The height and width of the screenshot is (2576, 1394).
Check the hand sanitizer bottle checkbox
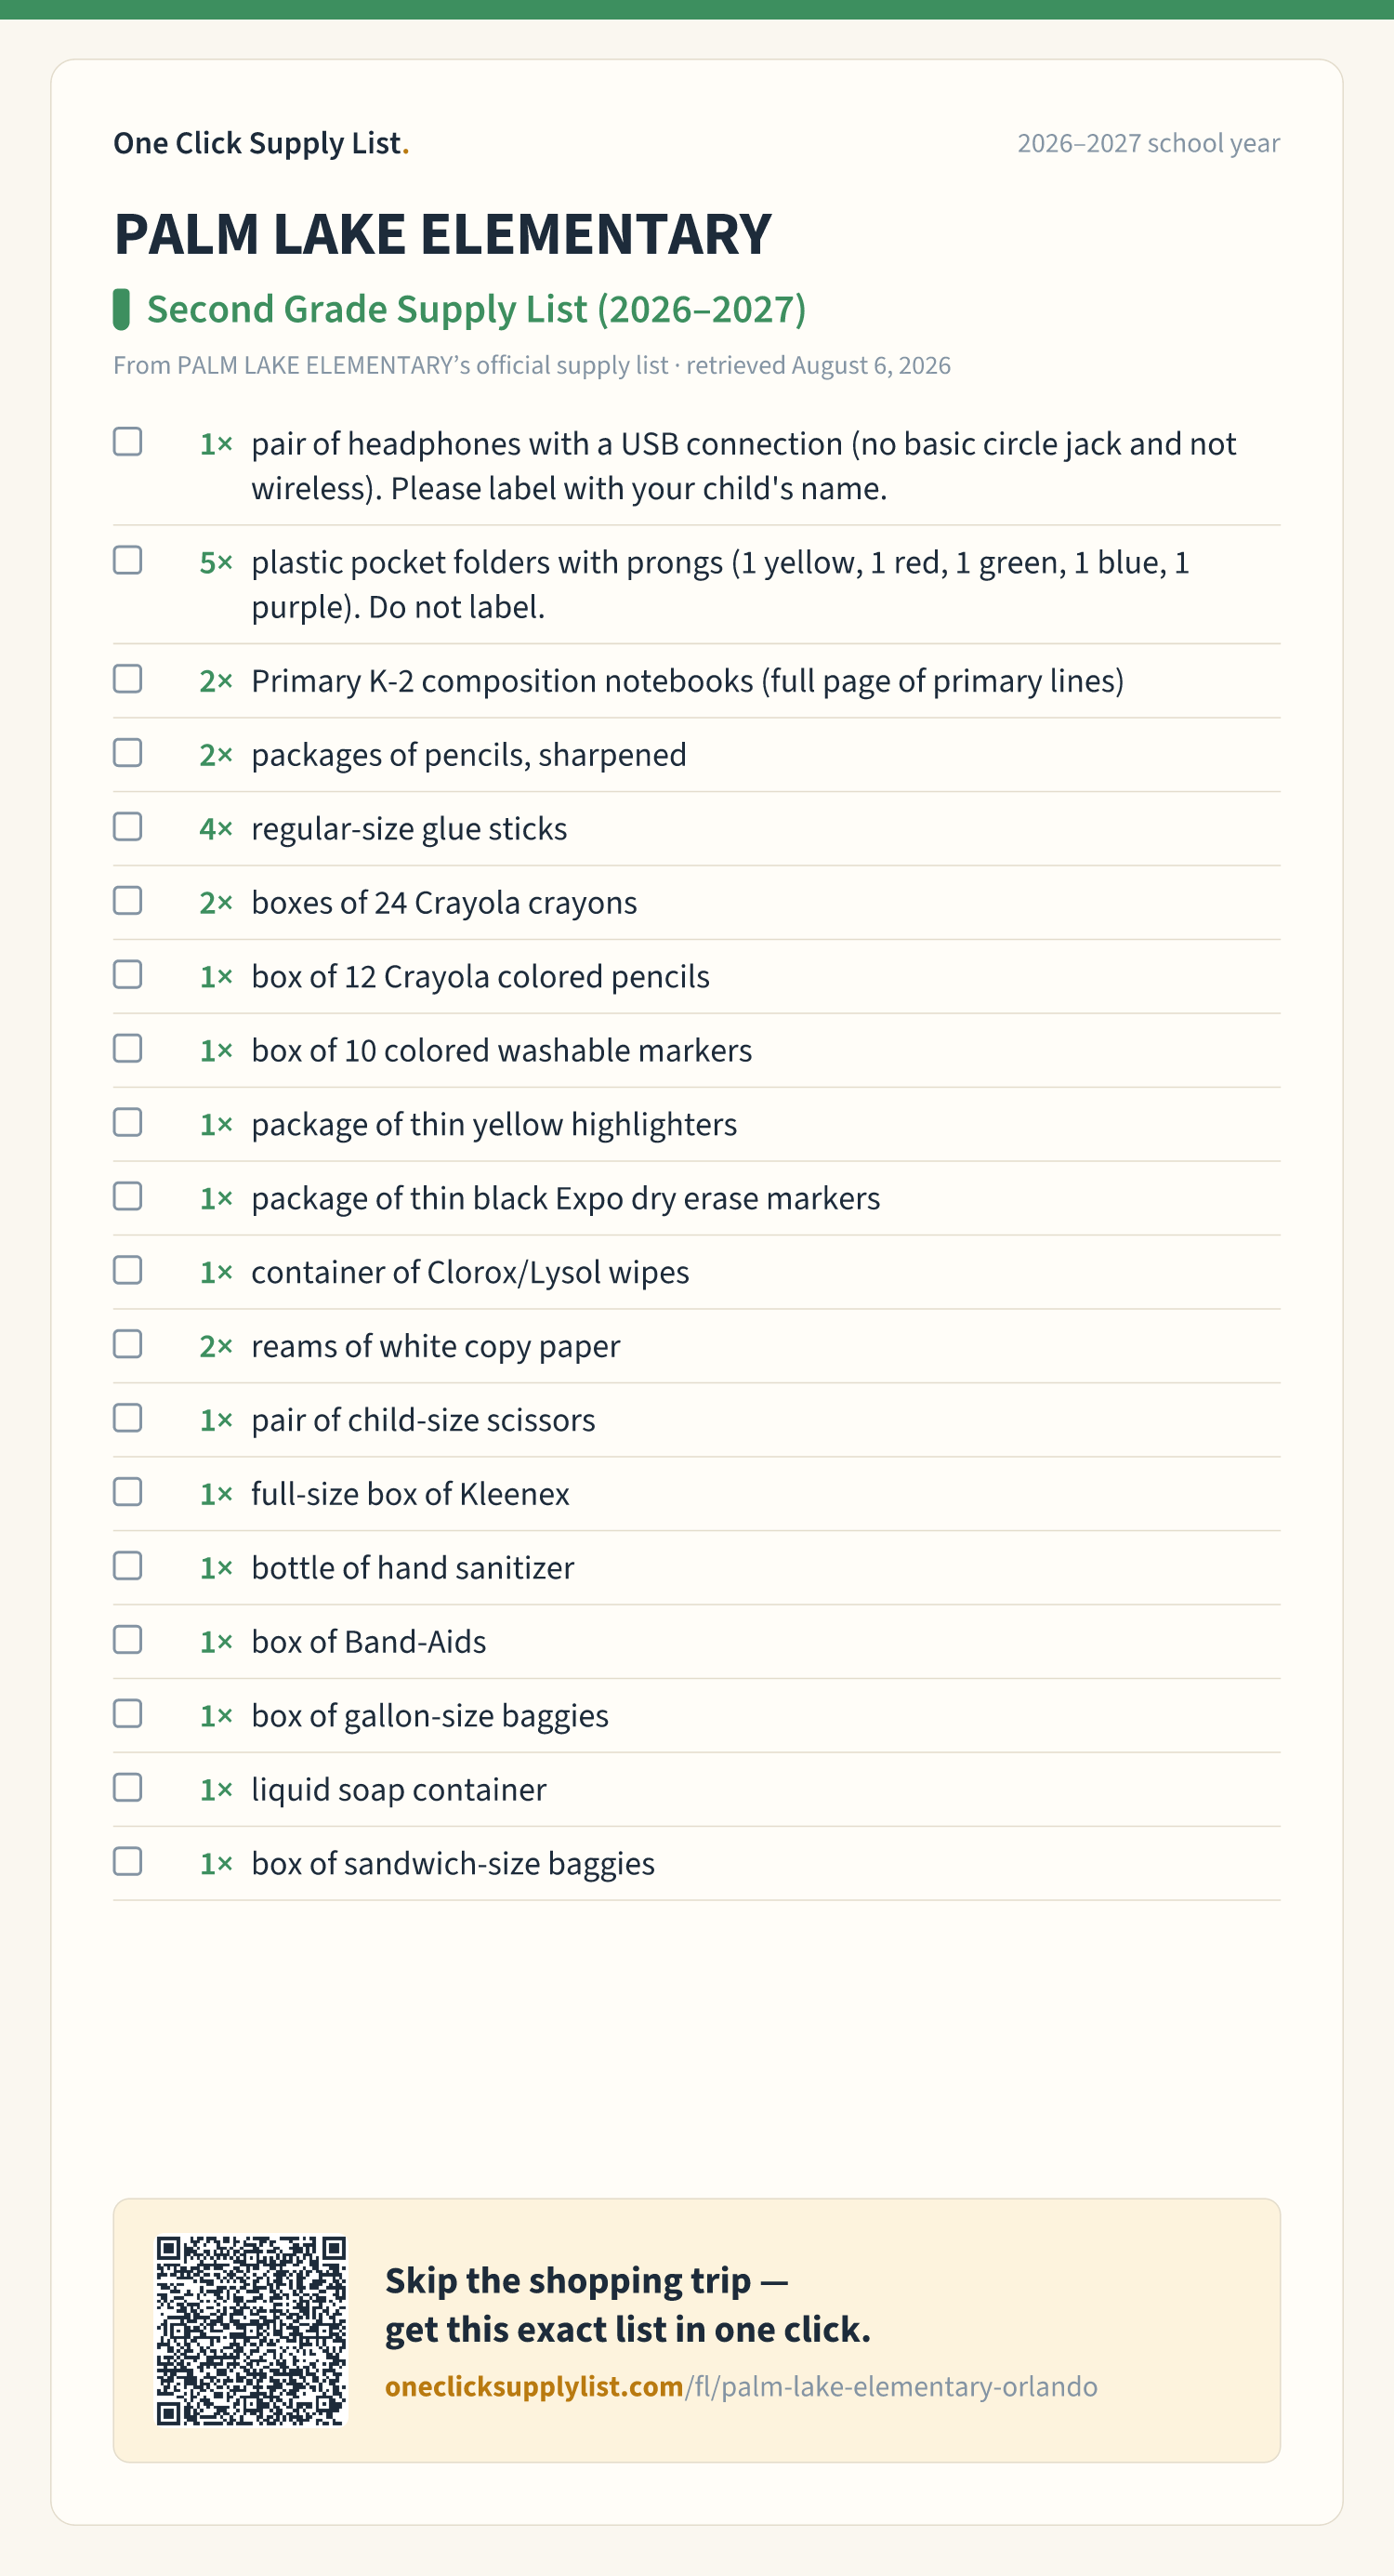click(127, 1566)
